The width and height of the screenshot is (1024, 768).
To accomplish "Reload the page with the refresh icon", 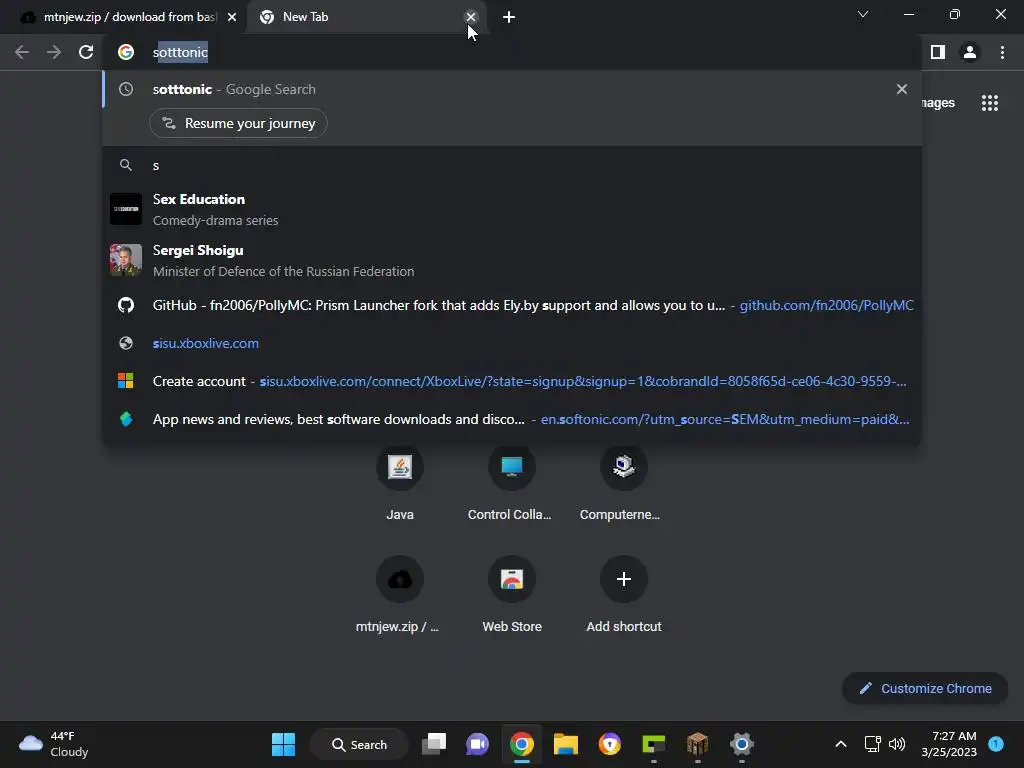I will 86,52.
